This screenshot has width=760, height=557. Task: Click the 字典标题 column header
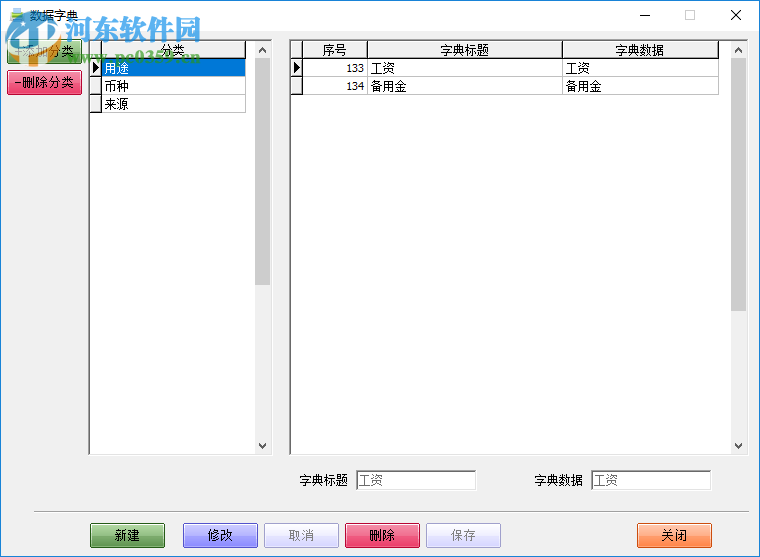coord(464,50)
